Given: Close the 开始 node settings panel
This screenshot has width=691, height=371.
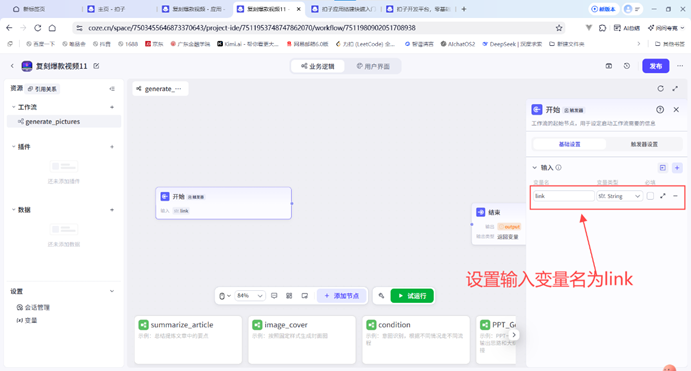Looking at the screenshot, I should (676, 110).
